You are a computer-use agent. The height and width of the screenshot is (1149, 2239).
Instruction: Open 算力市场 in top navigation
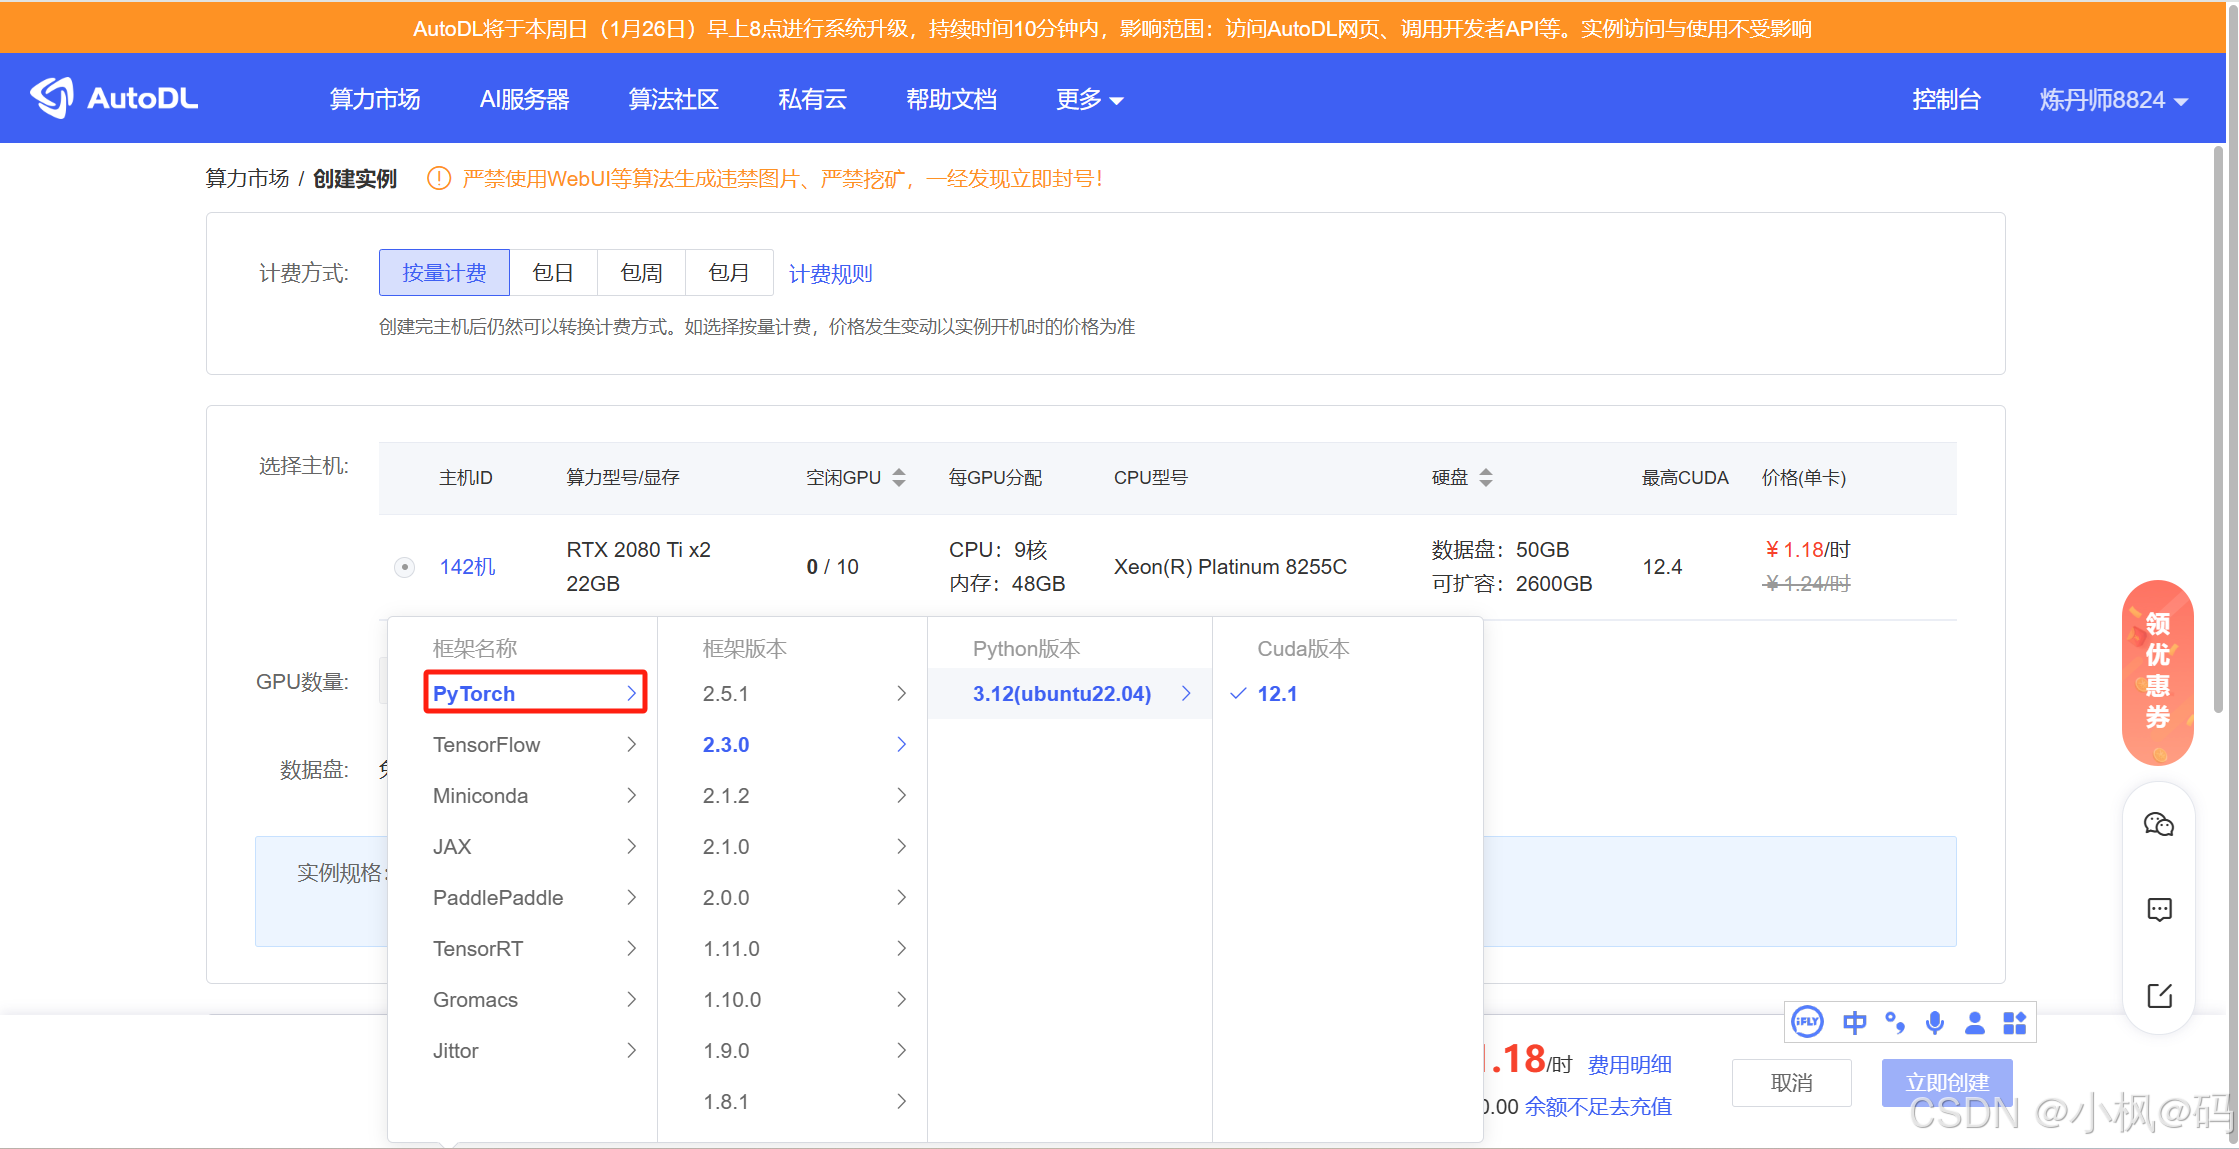click(375, 99)
